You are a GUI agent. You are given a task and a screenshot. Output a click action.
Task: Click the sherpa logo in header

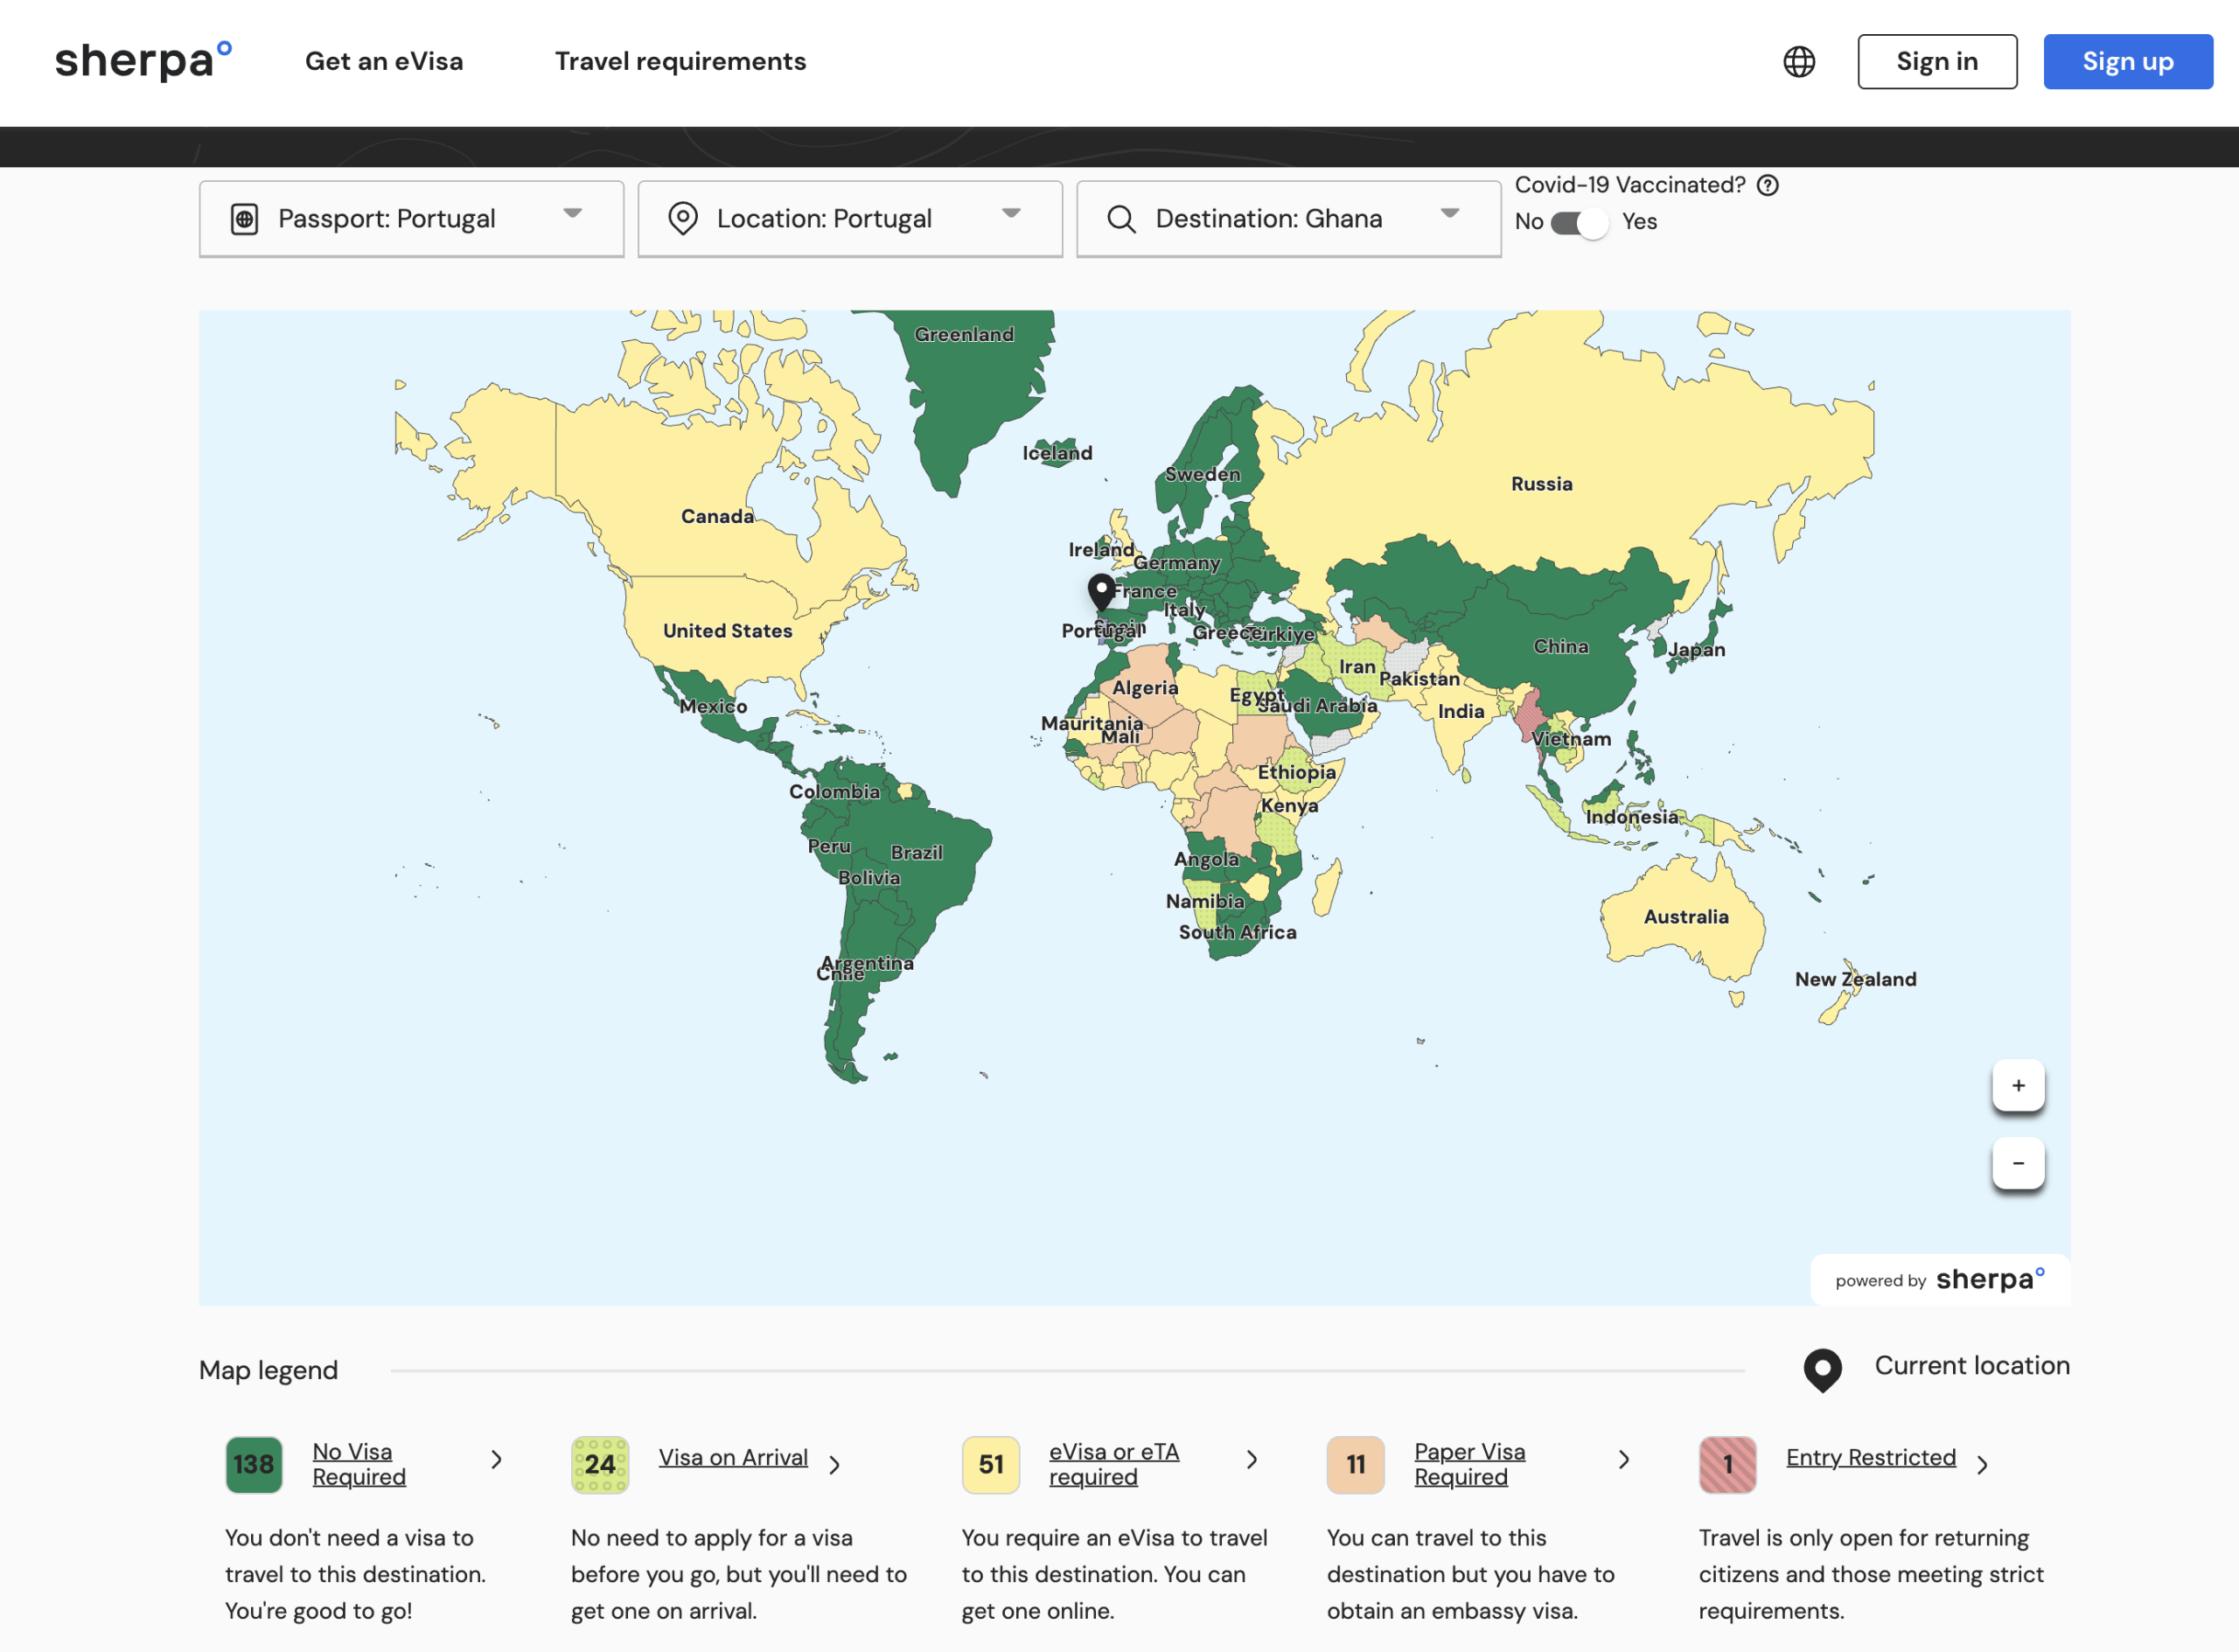[143, 61]
